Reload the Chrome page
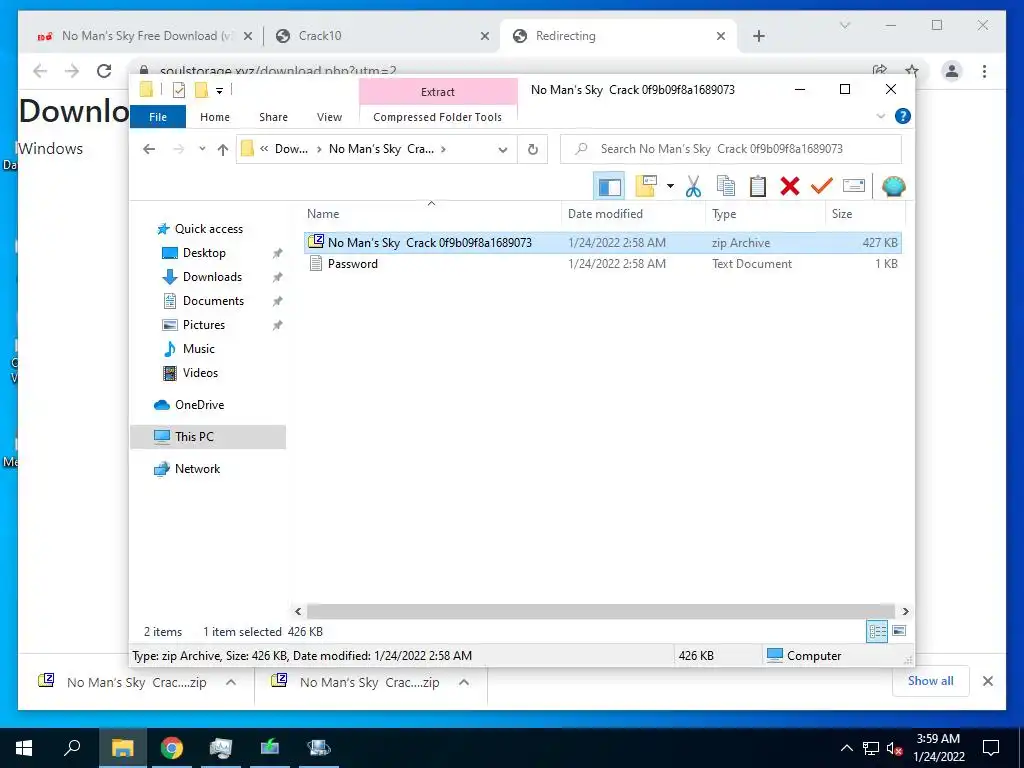1024x768 pixels. 104,71
